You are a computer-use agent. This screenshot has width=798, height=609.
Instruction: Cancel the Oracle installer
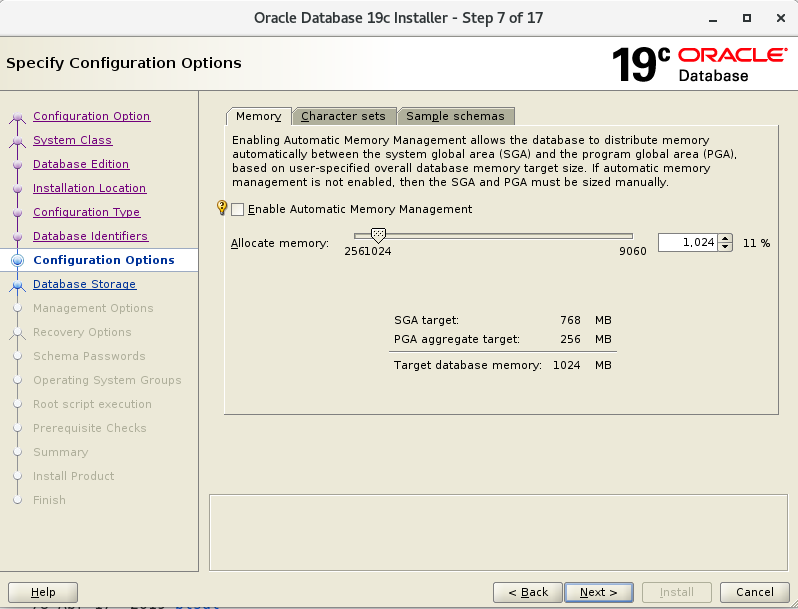pyautogui.click(x=755, y=592)
